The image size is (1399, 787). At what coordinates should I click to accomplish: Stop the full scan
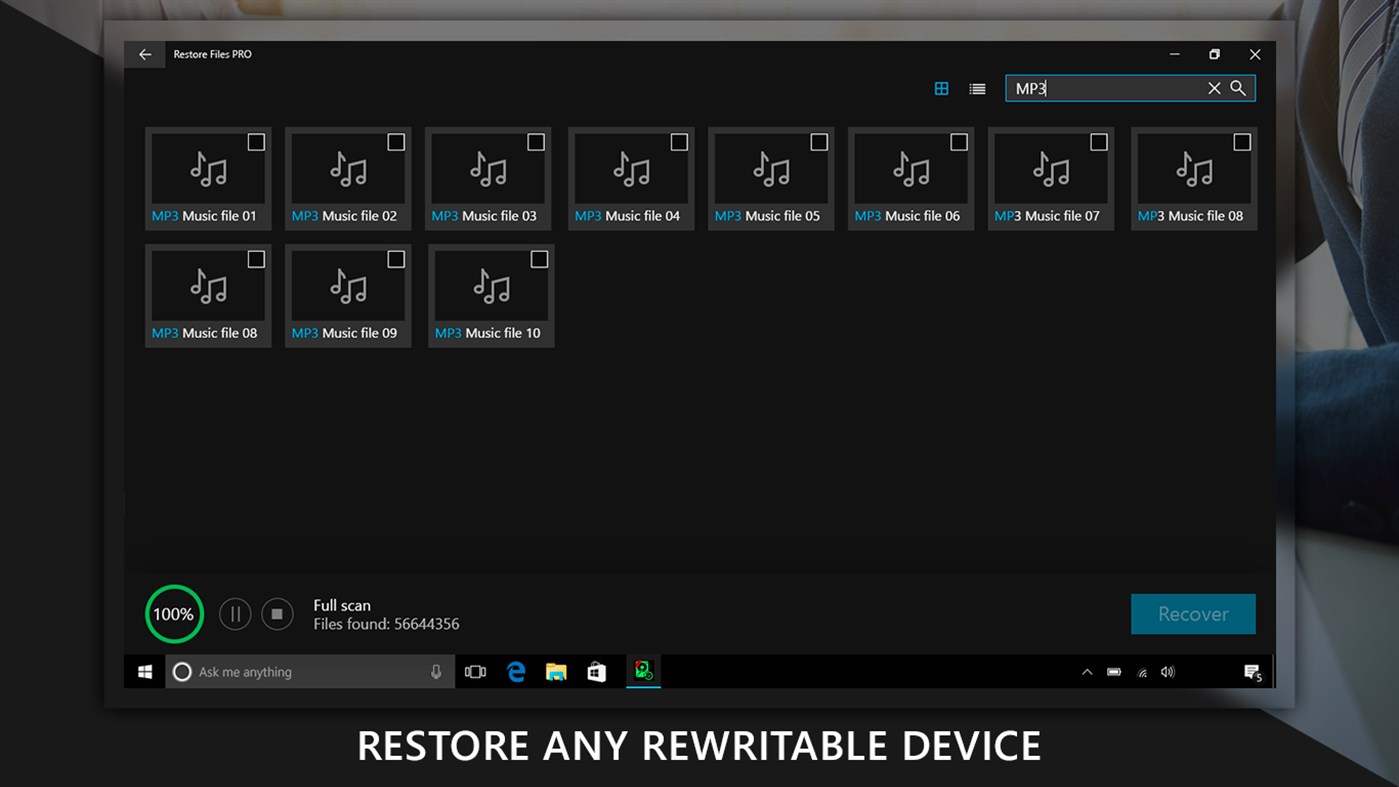pos(277,613)
